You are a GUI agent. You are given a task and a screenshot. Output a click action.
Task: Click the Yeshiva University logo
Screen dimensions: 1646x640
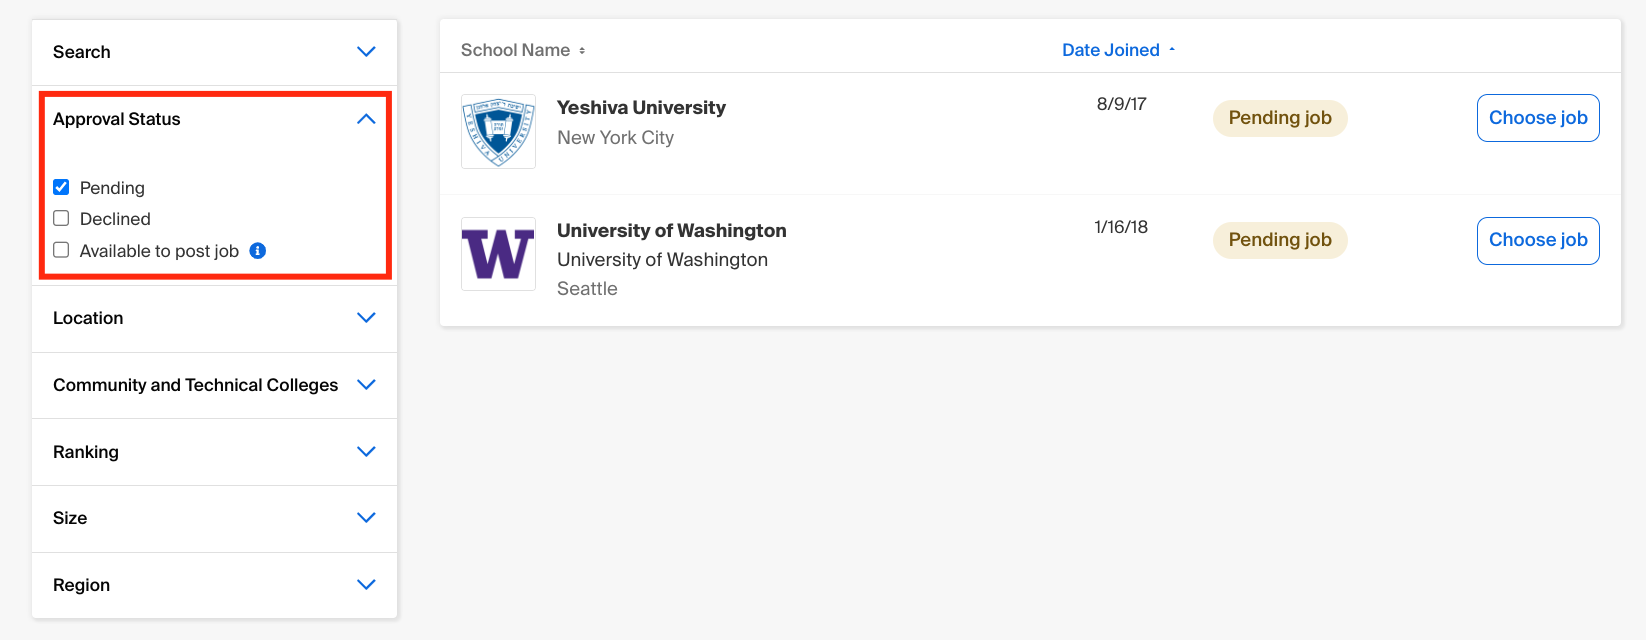pos(498,132)
